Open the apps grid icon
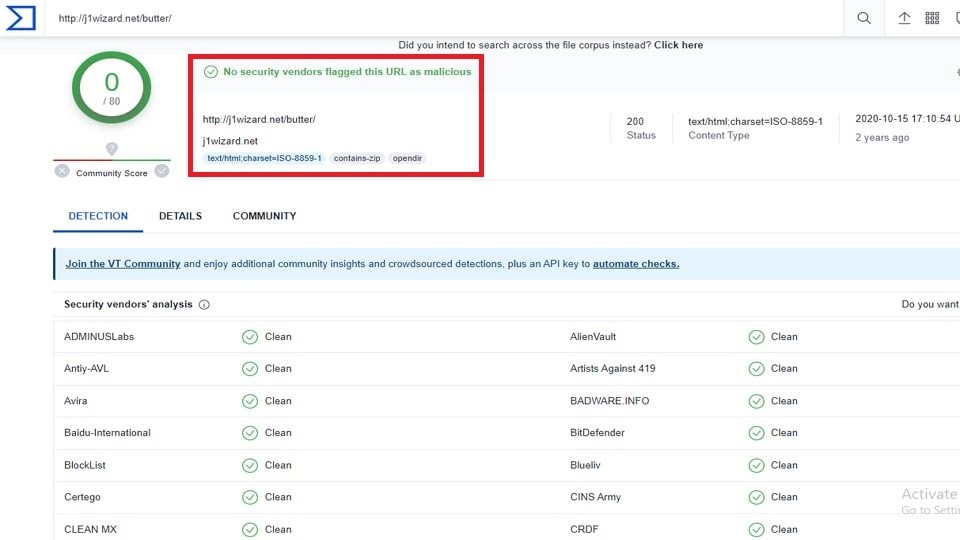Screen dimensions: 960x540 click(x=932, y=18)
